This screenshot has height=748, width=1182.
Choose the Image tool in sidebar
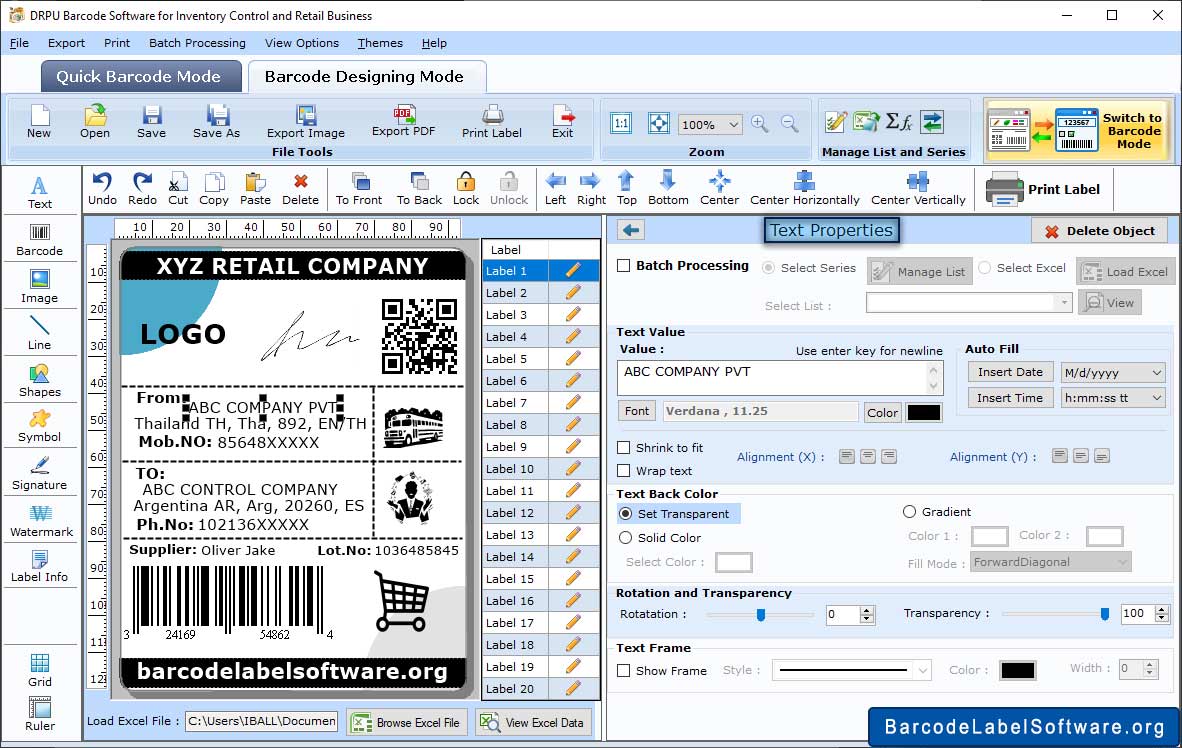click(x=39, y=287)
